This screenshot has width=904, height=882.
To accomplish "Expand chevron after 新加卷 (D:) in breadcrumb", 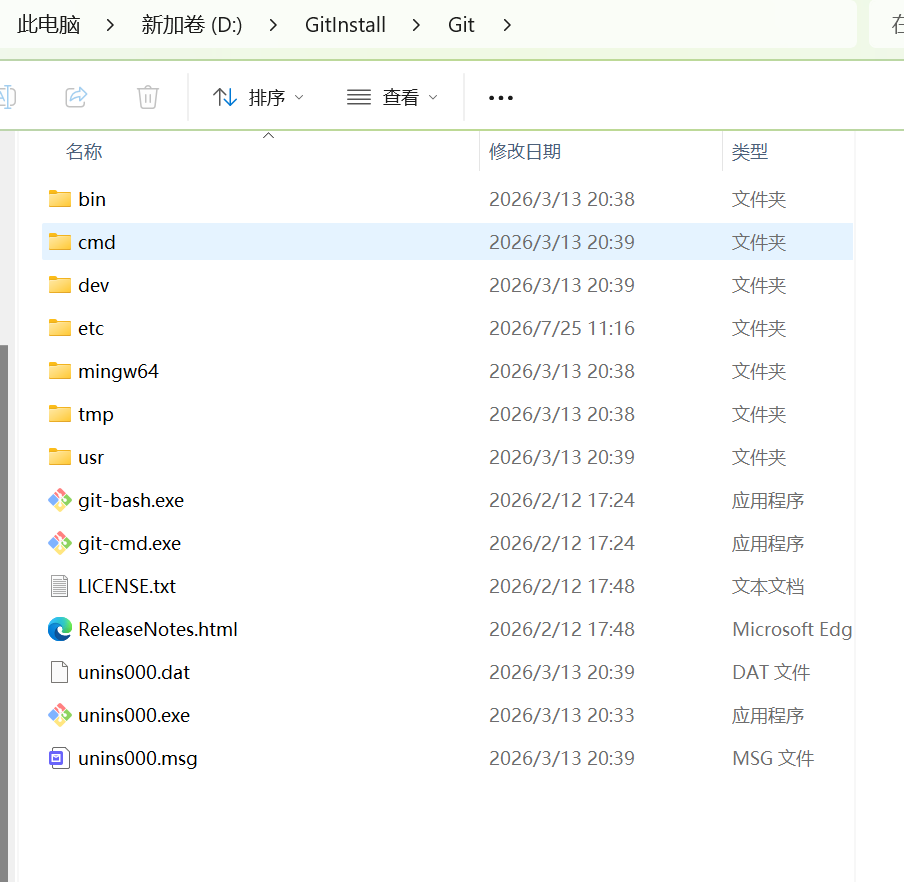I will pos(273,25).
